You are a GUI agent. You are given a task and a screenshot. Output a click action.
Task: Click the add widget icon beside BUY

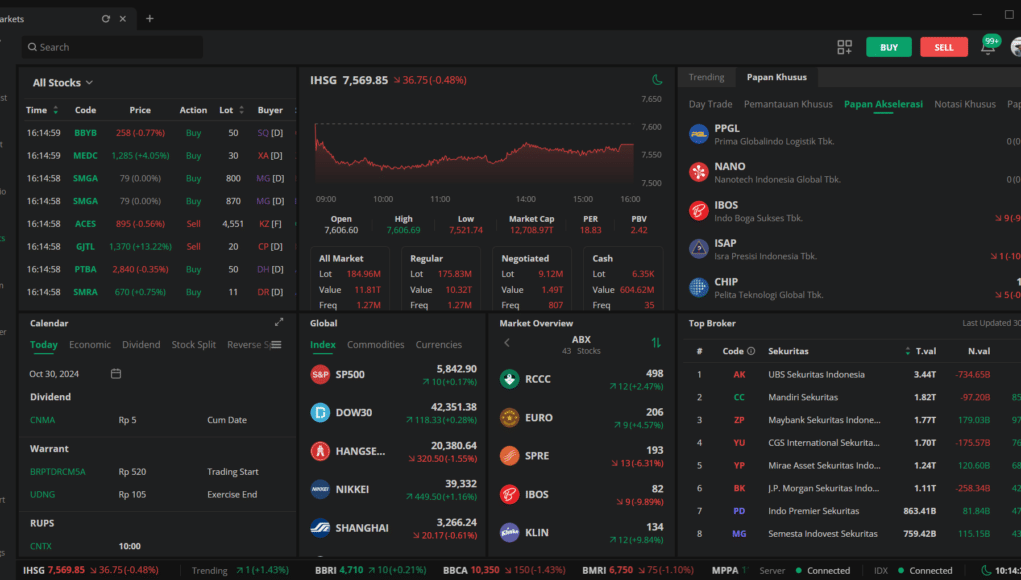[844, 47]
